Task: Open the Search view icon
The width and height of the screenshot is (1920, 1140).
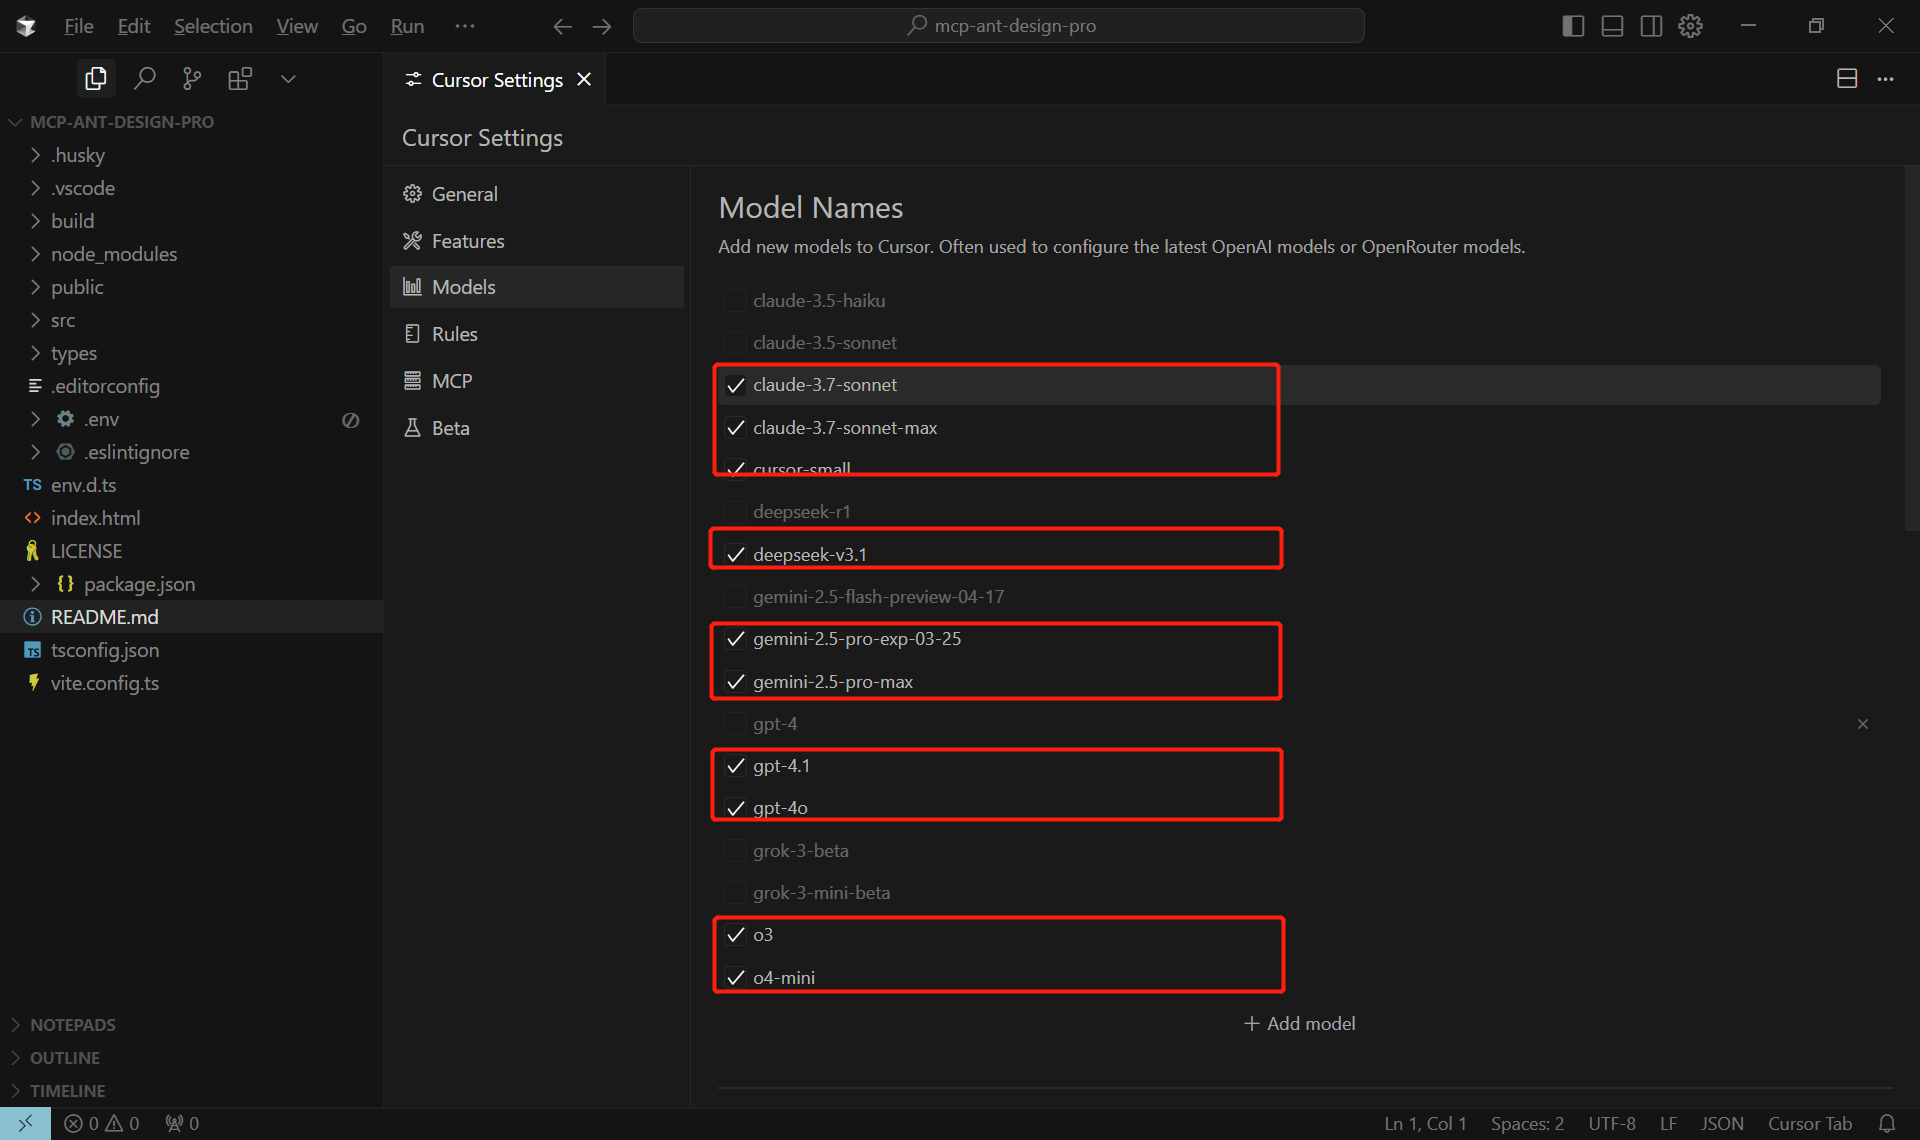Action: click(x=144, y=79)
